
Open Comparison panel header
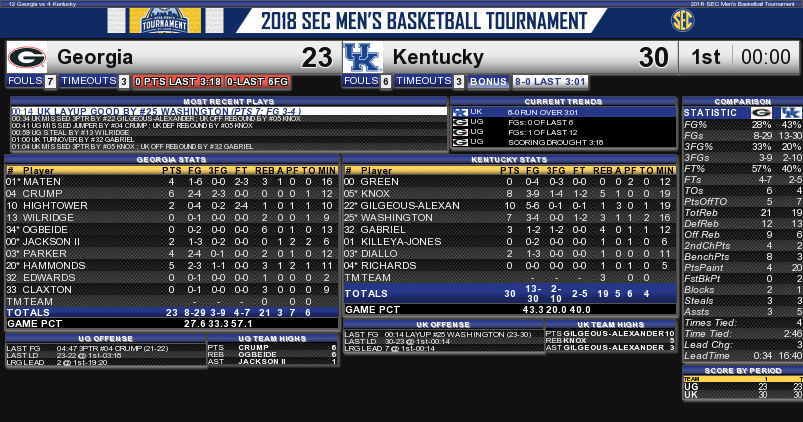pyautogui.click(x=743, y=101)
